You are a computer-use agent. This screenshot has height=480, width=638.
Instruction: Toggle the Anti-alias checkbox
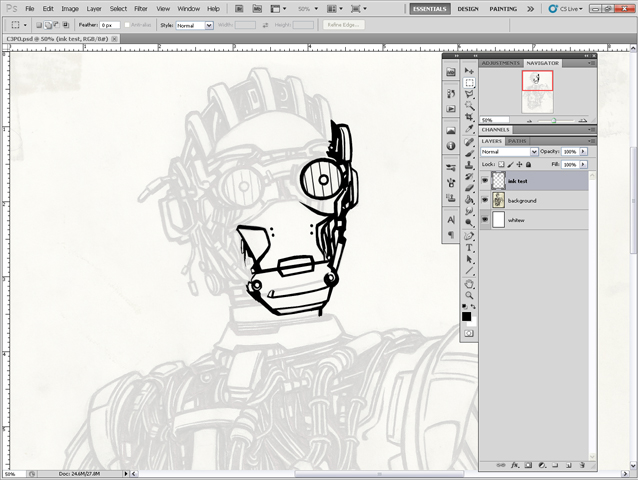(x=127, y=25)
